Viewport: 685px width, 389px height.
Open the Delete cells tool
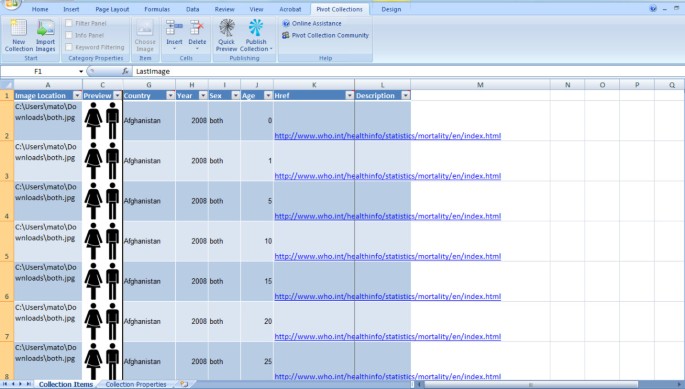coord(197,35)
